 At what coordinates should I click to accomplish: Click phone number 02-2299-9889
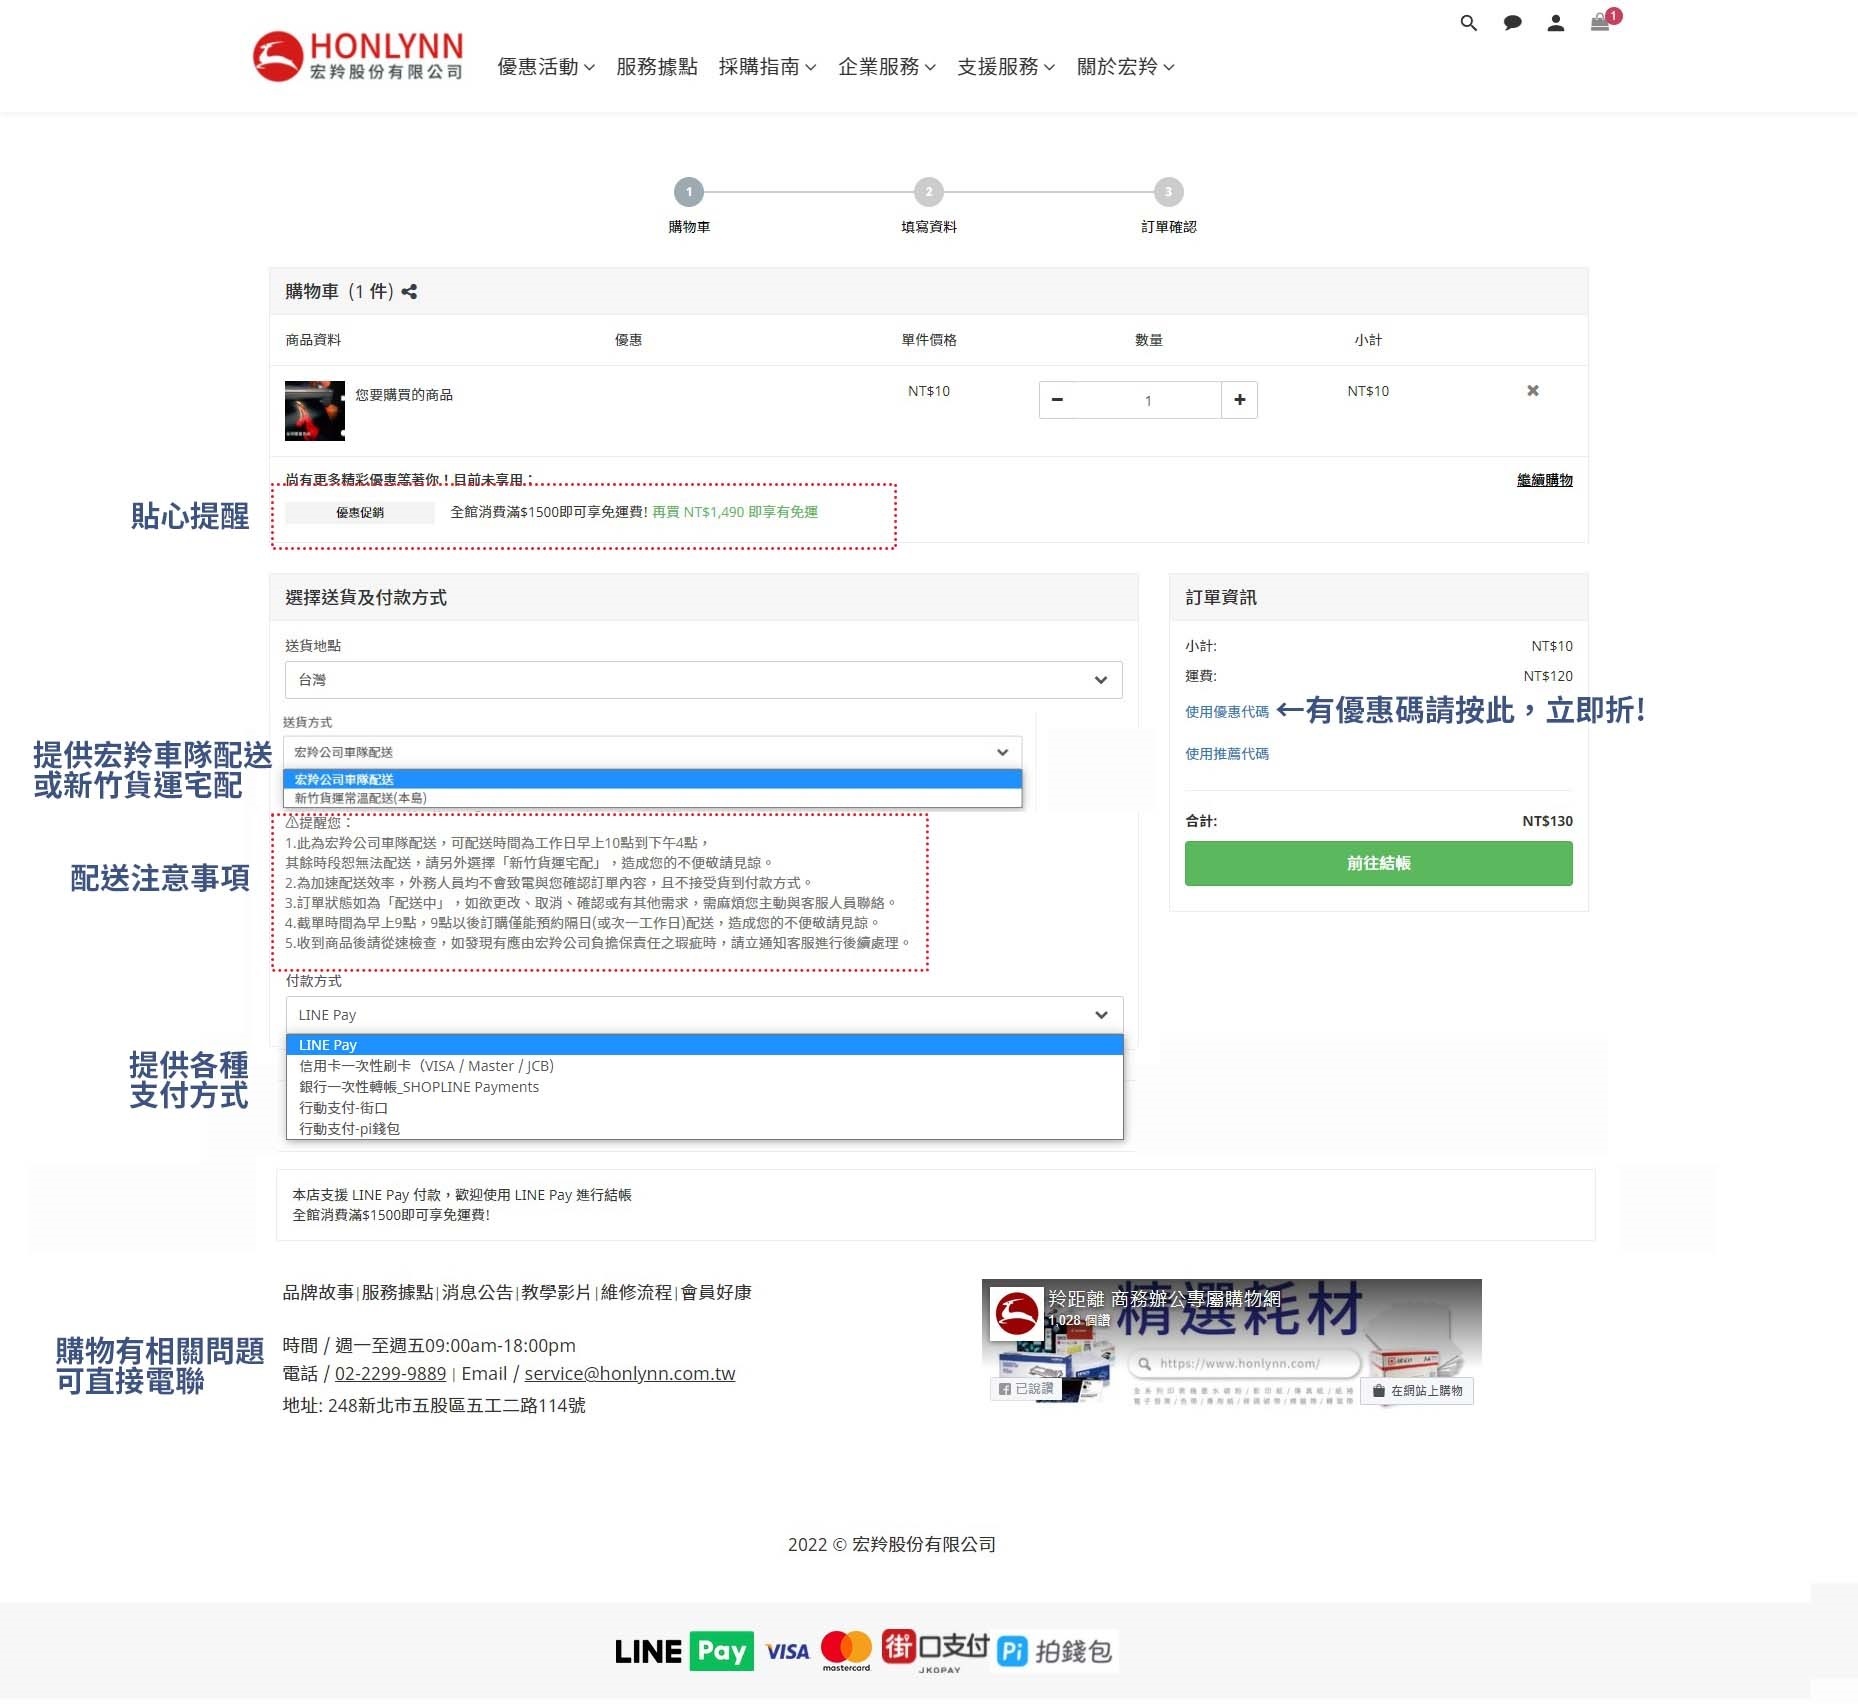click(390, 1374)
